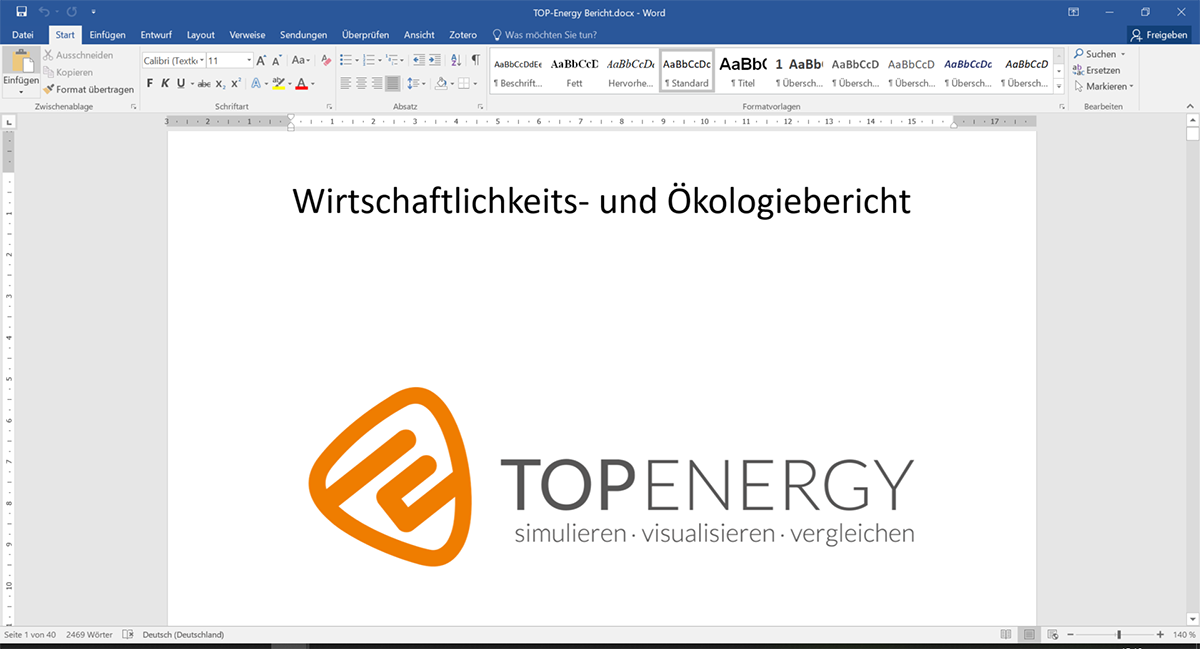Image resolution: width=1200 pixels, height=649 pixels.
Task: Increase paragraph indent
Action: point(435,61)
